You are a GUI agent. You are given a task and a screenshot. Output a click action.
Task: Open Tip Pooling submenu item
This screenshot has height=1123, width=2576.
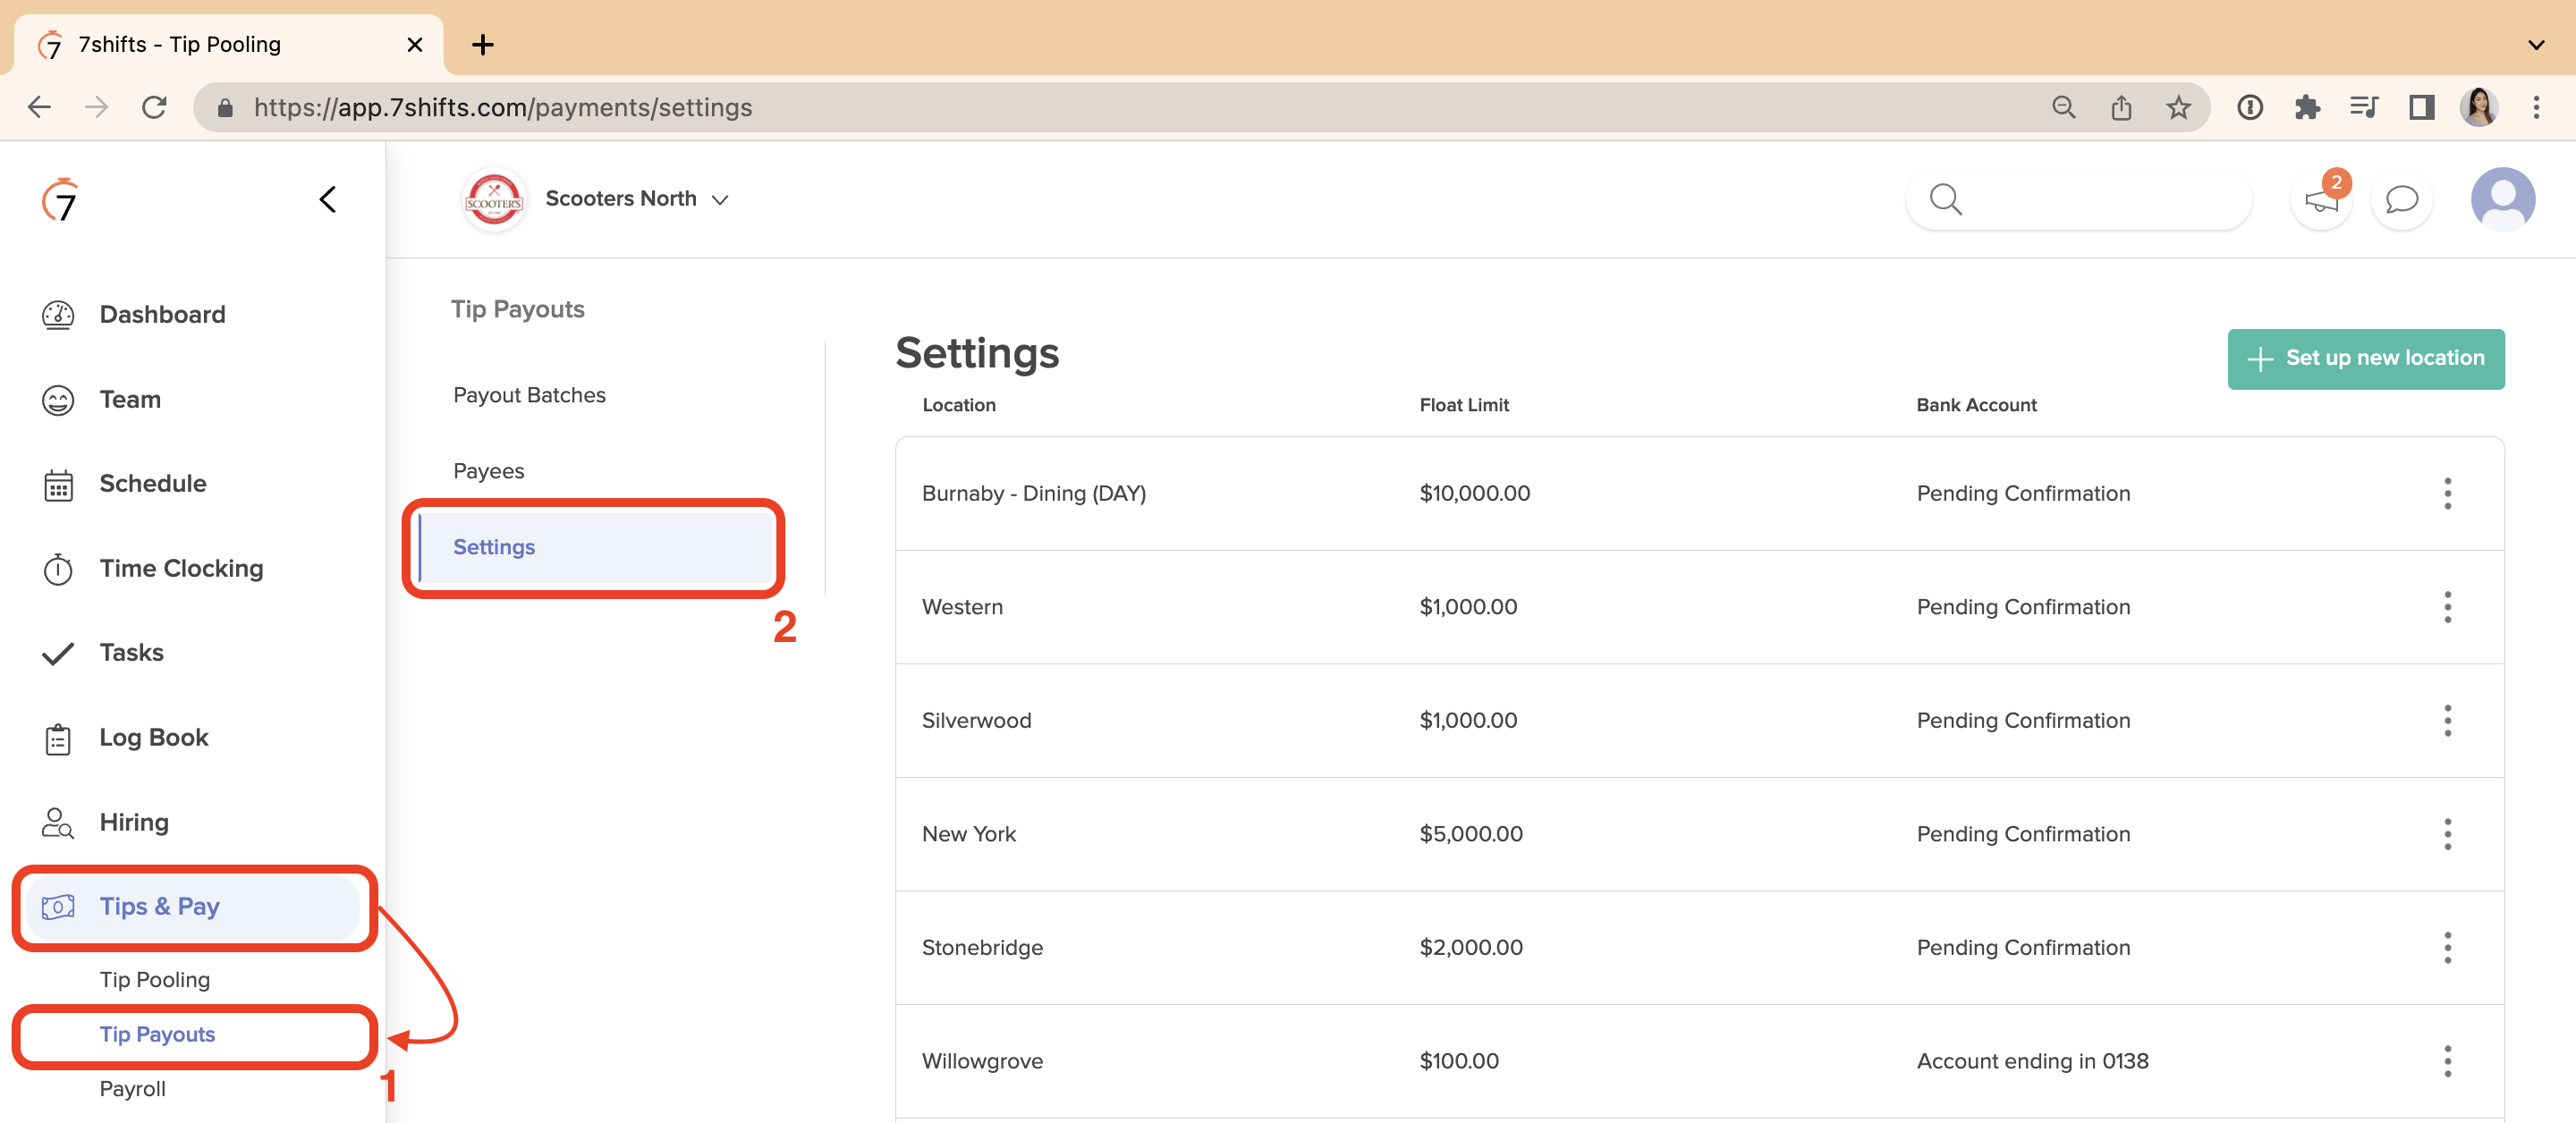(x=154, y=980)
